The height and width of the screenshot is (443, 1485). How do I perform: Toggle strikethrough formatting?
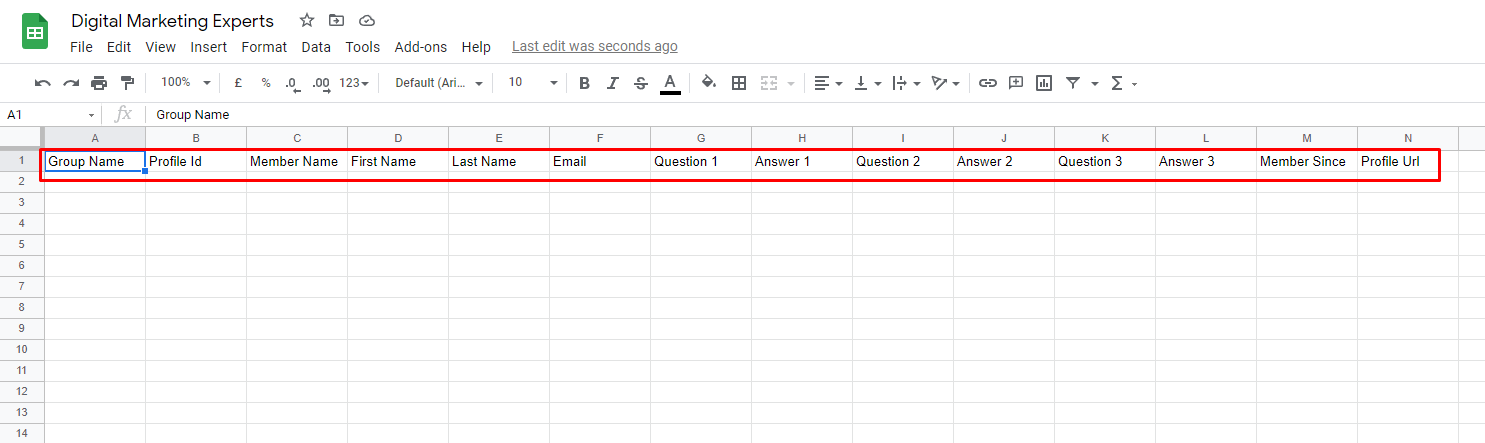coord(641,83)
